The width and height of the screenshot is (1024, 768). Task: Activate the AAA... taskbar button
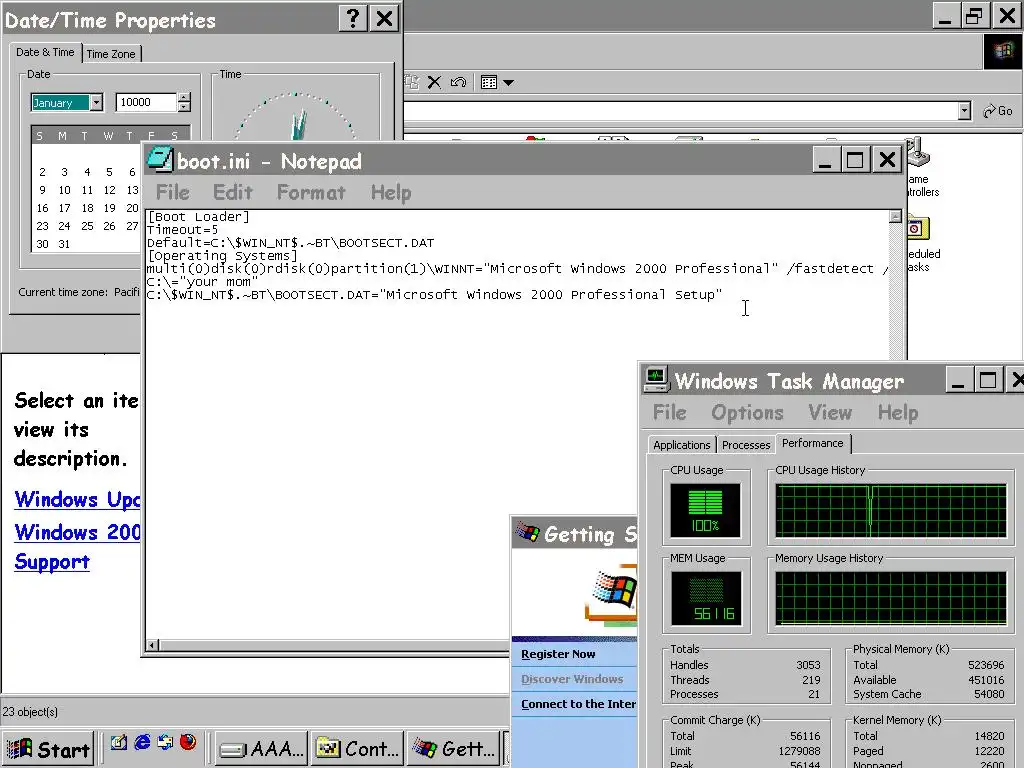pos(261,749)
